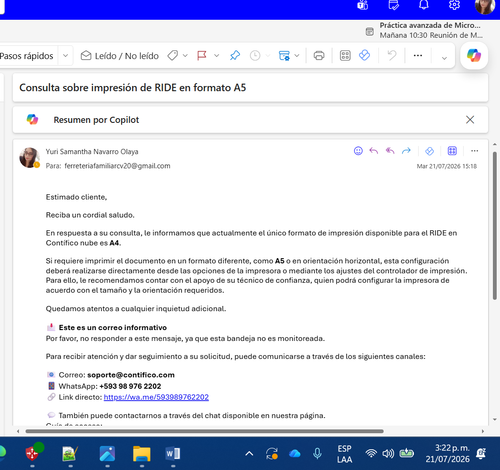This screenshot has width=500, height=470.
Task: Pin this message with pin icon
Action: click(235, 55)
